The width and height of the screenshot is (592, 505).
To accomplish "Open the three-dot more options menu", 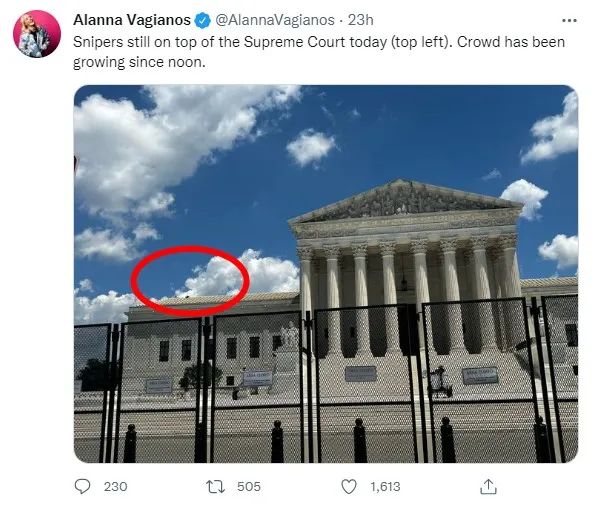I will (569, 20).
